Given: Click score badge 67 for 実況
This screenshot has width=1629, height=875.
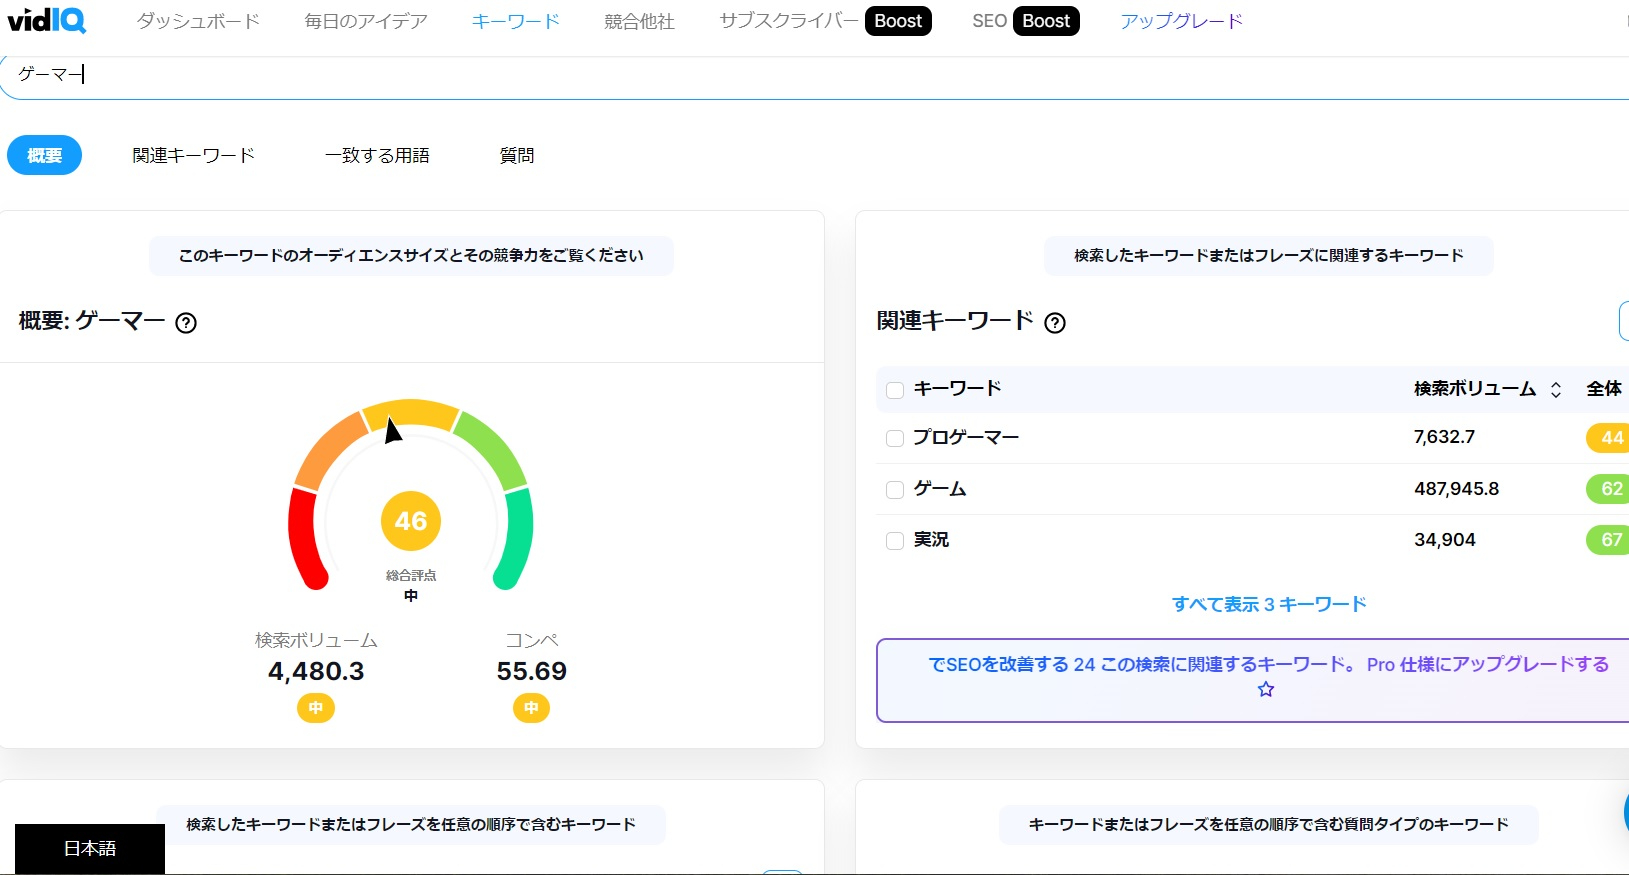Looking at the screenshot, I should pyautogui.click(x=1608, y=540).
